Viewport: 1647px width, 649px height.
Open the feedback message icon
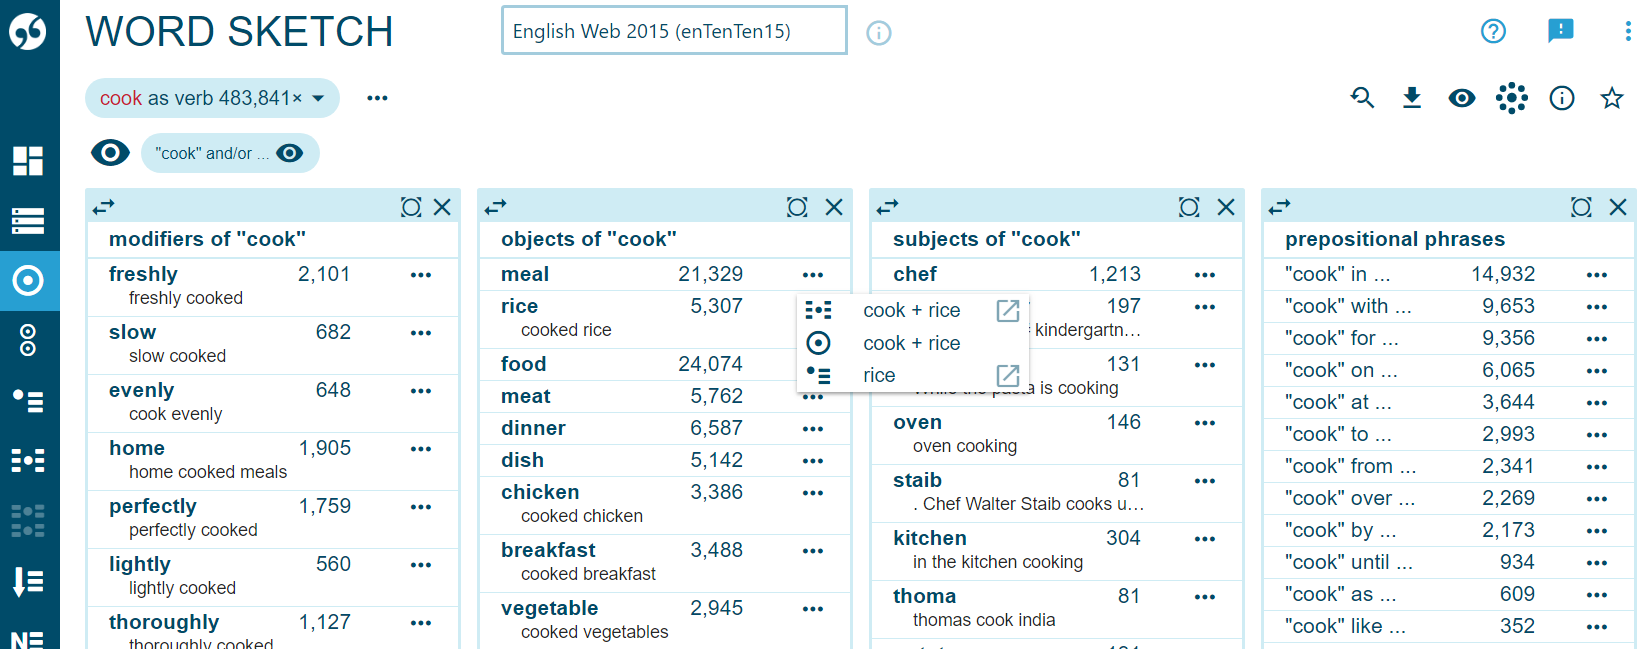[1560, 31]
